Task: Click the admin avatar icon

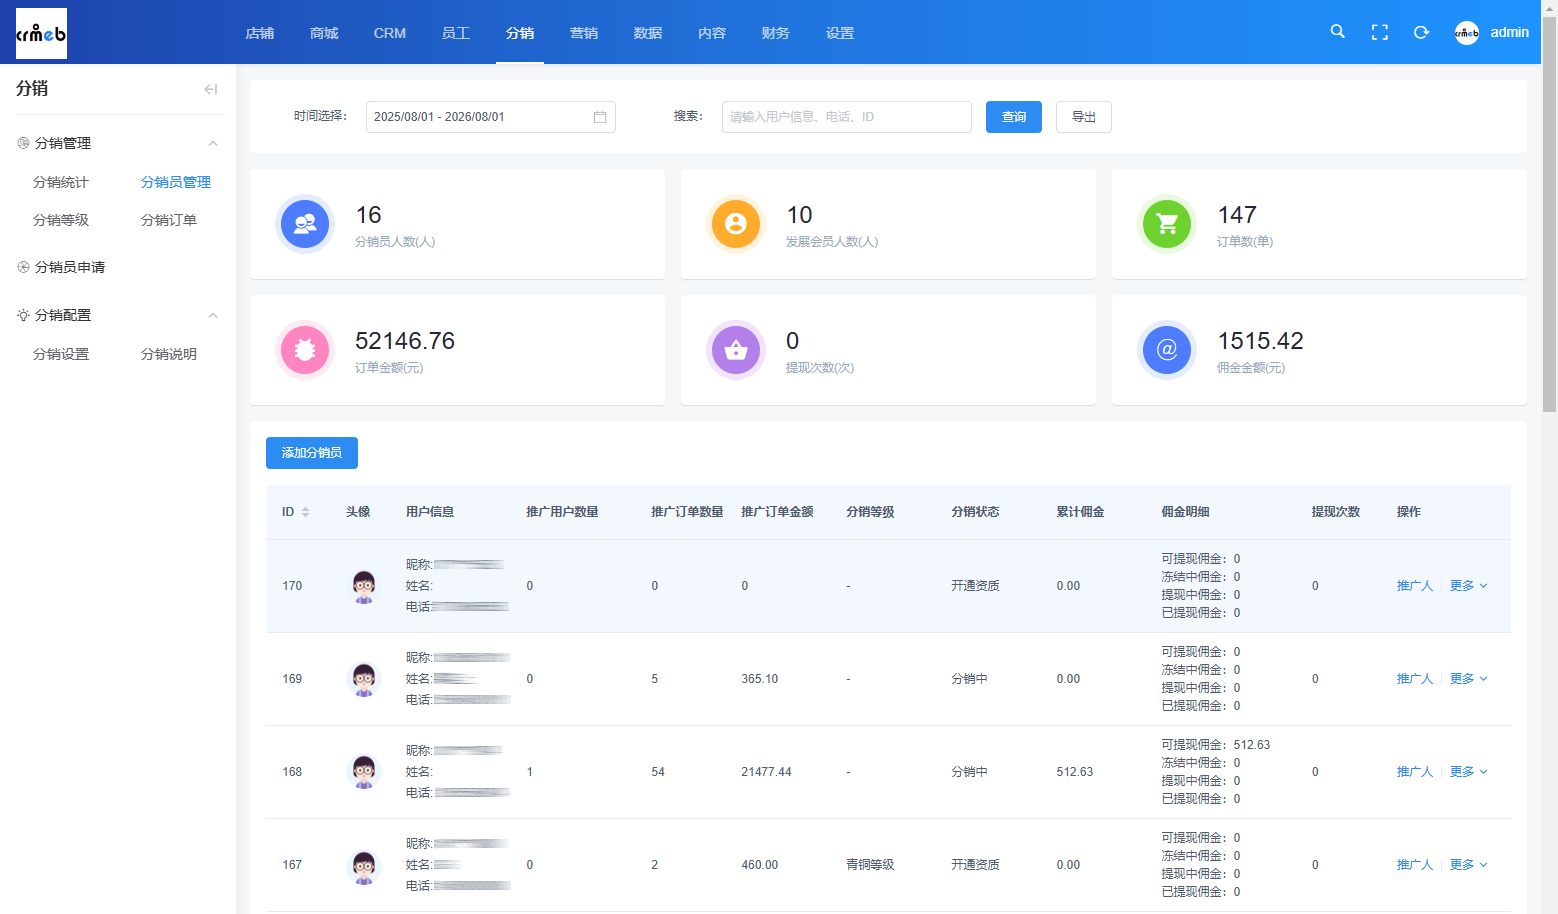Action: point(1467,33)
